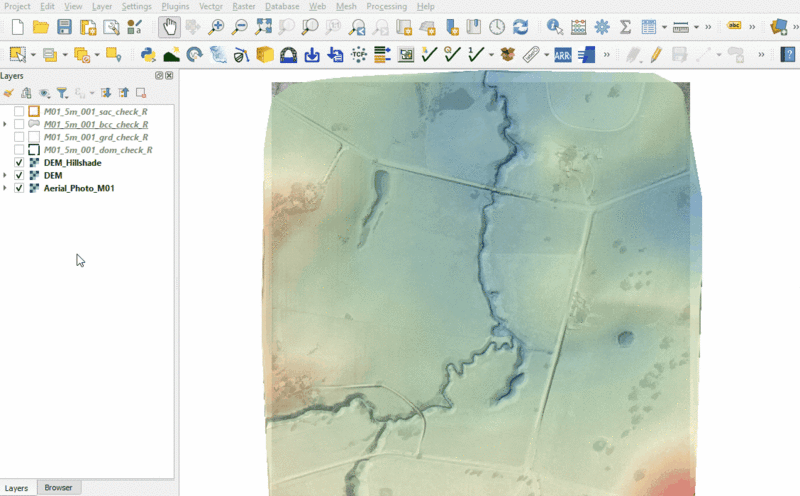Open the layer styling paintbrush icon
Viewport: 800px width, 496px height.
[x=9, y=93]
